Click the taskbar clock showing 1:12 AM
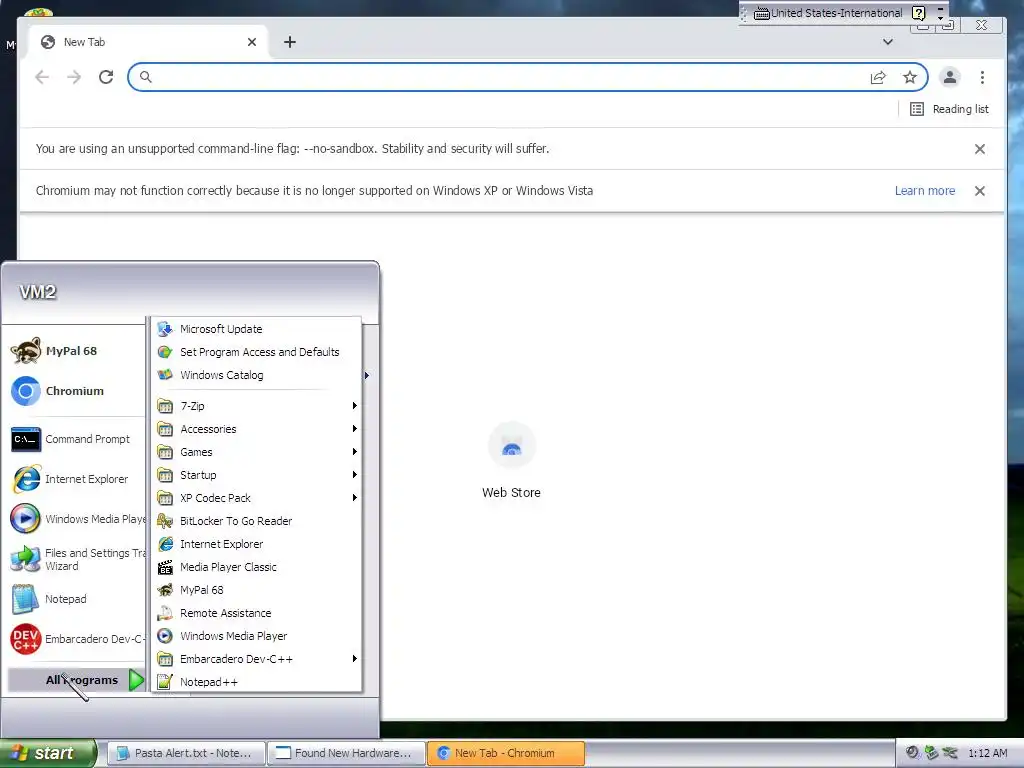Screen dimensions: 1024x768 pos(987,753)
